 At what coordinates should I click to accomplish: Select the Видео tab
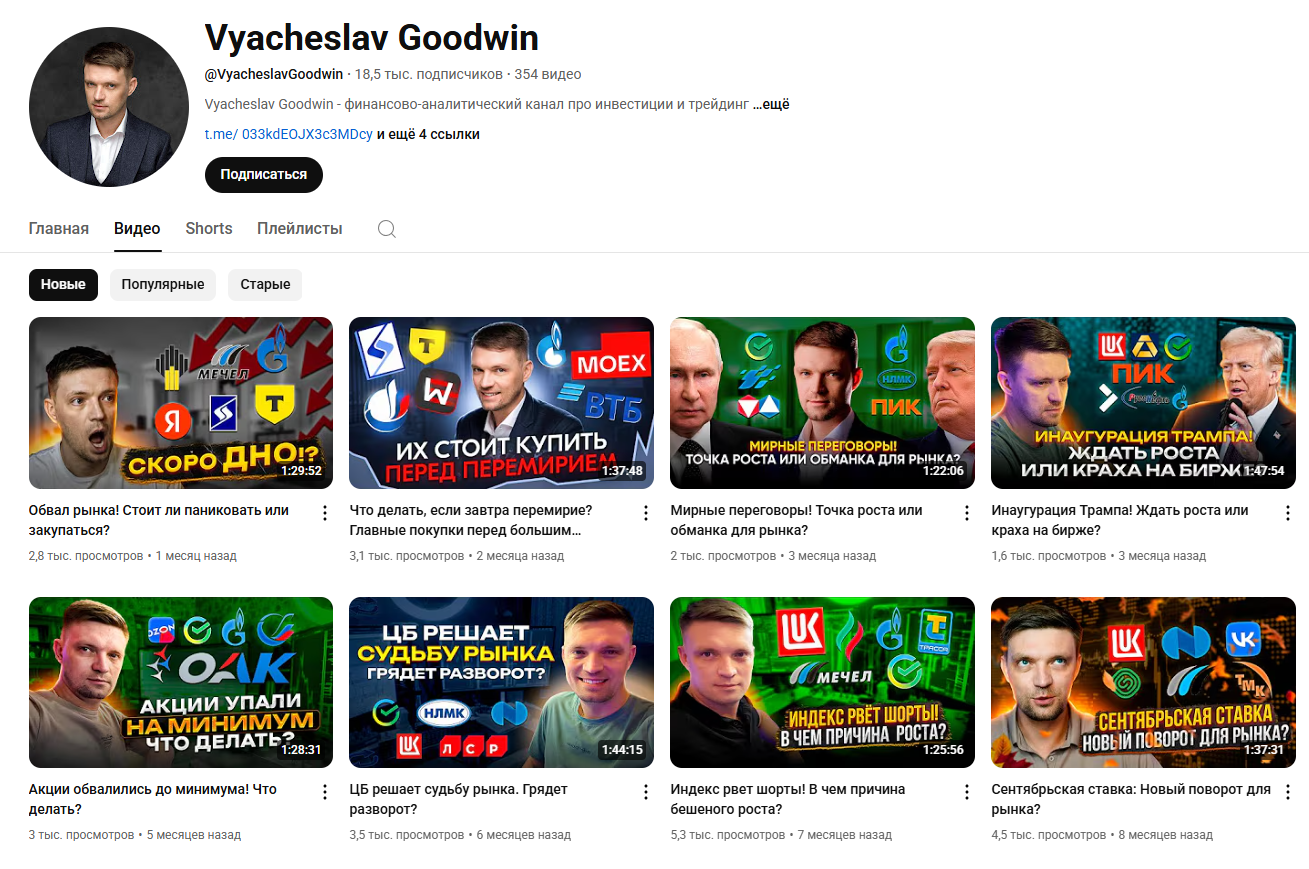tap(137, 228)
